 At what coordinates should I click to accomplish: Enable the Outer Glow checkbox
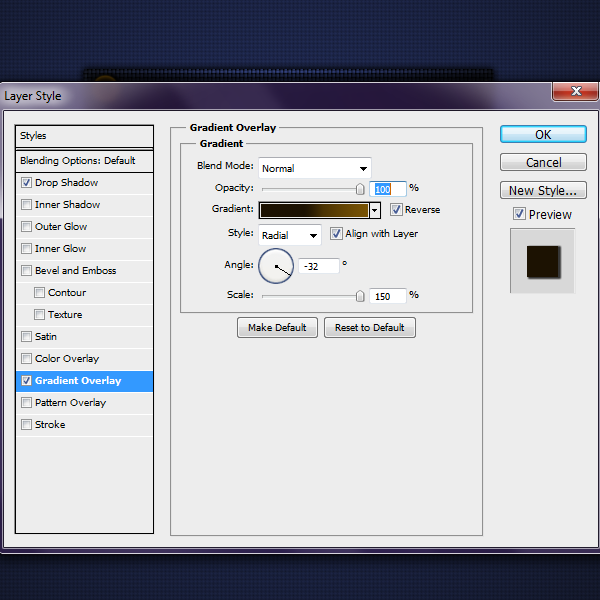click(x=26, y=227)
